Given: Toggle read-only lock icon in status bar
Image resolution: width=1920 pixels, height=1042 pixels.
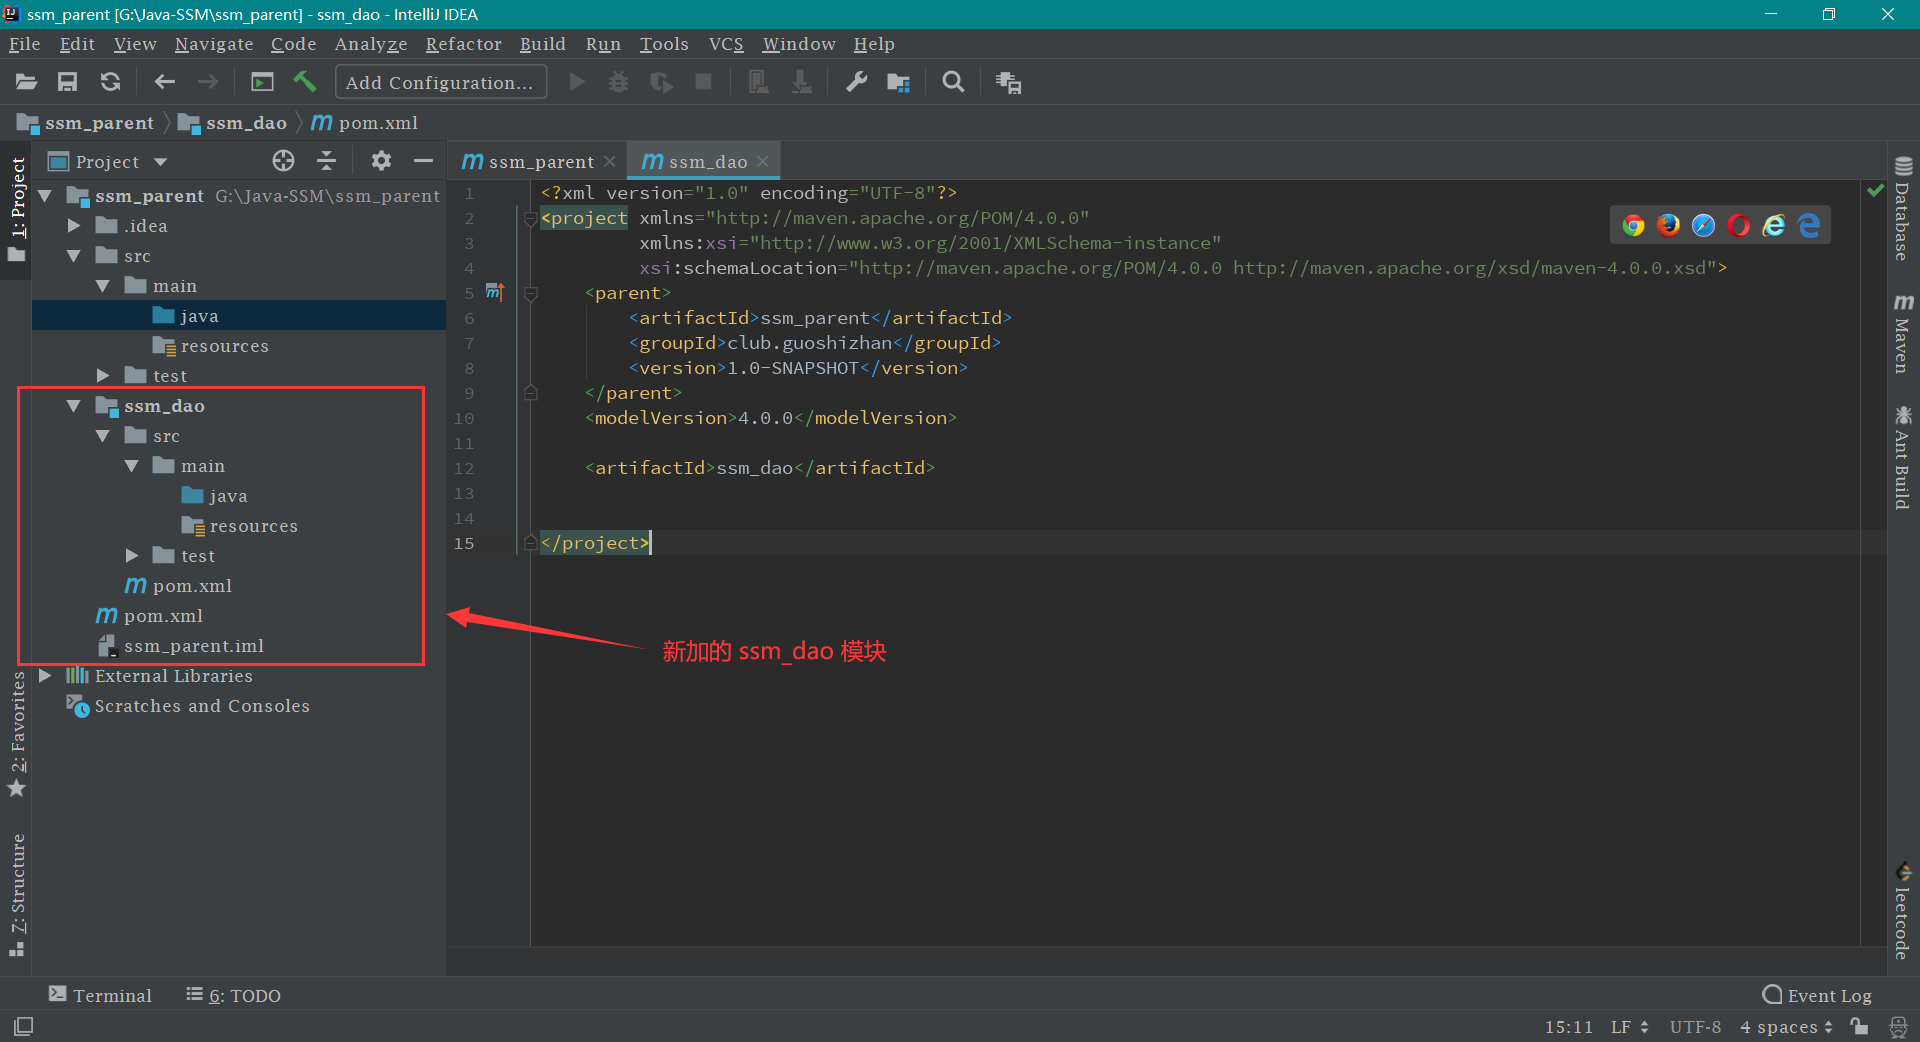Looking at the screenshot, I should point(1859,1026).
